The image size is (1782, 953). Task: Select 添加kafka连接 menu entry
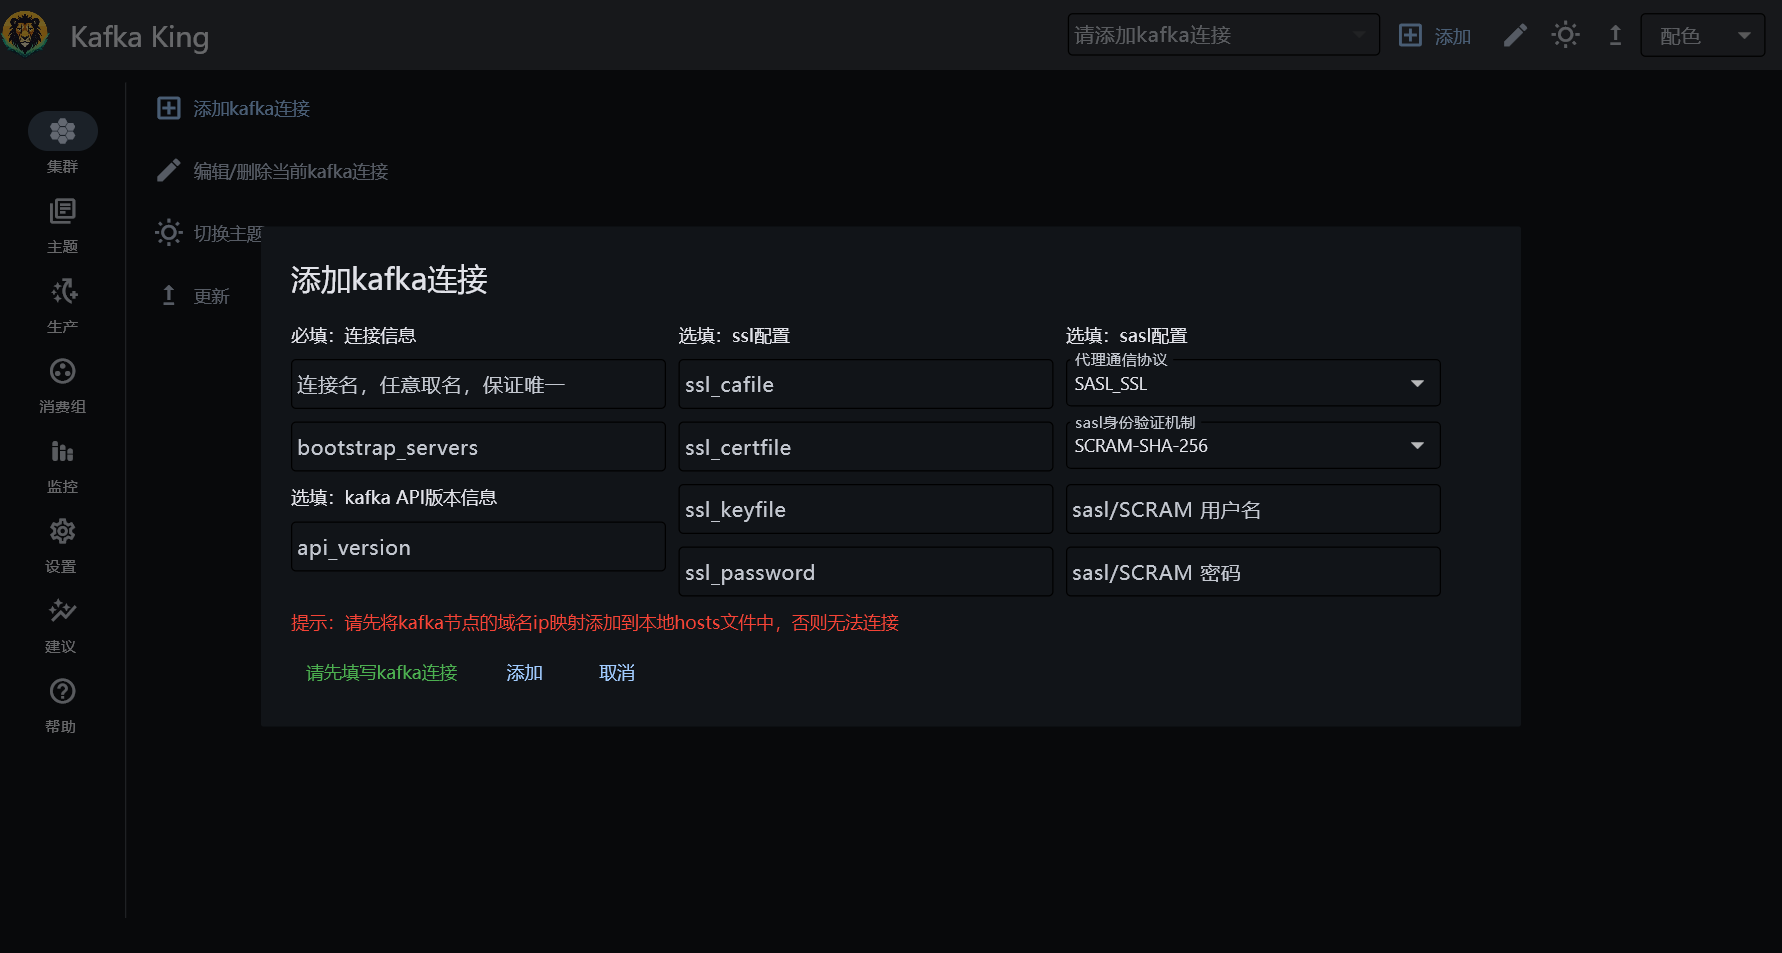(x=252, y=108)
